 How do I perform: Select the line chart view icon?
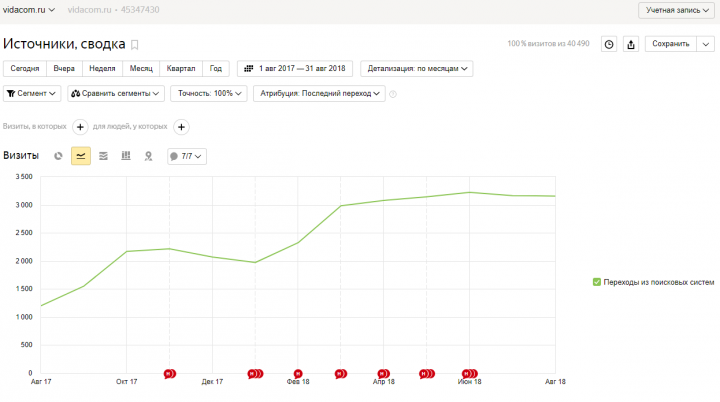81,156
